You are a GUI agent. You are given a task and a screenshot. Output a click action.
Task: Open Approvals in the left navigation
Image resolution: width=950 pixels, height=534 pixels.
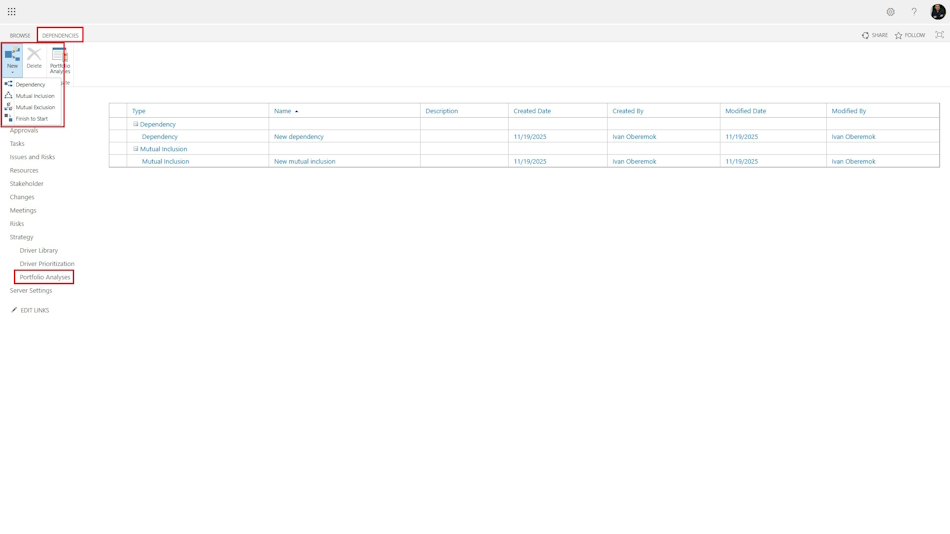coord(24,130)
